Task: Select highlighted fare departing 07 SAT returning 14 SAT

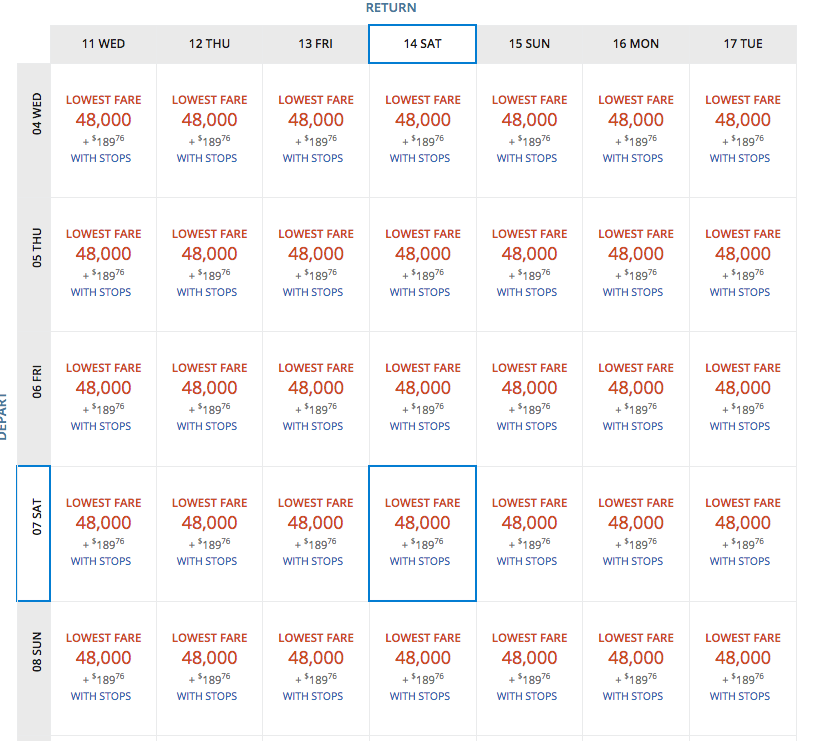Action: coord(422,533)
